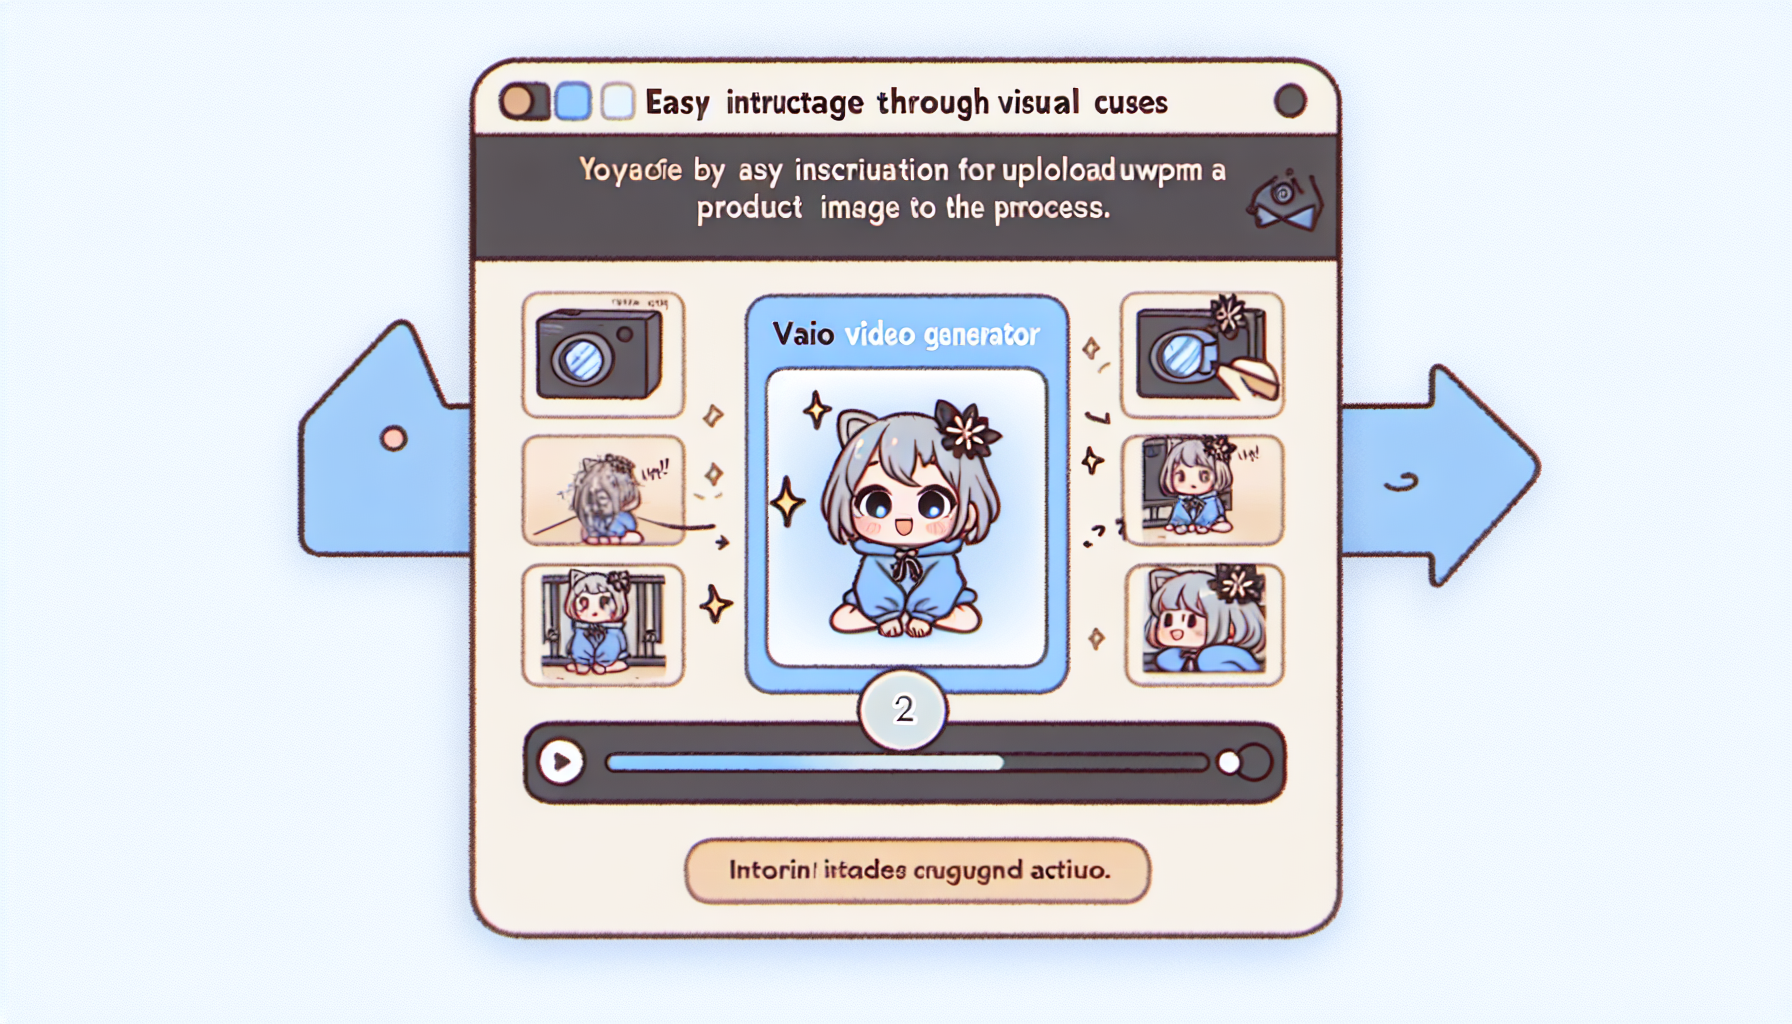Click the Vaio video generator heading
Screen dimensions: 1792x1024
(906, 334)
